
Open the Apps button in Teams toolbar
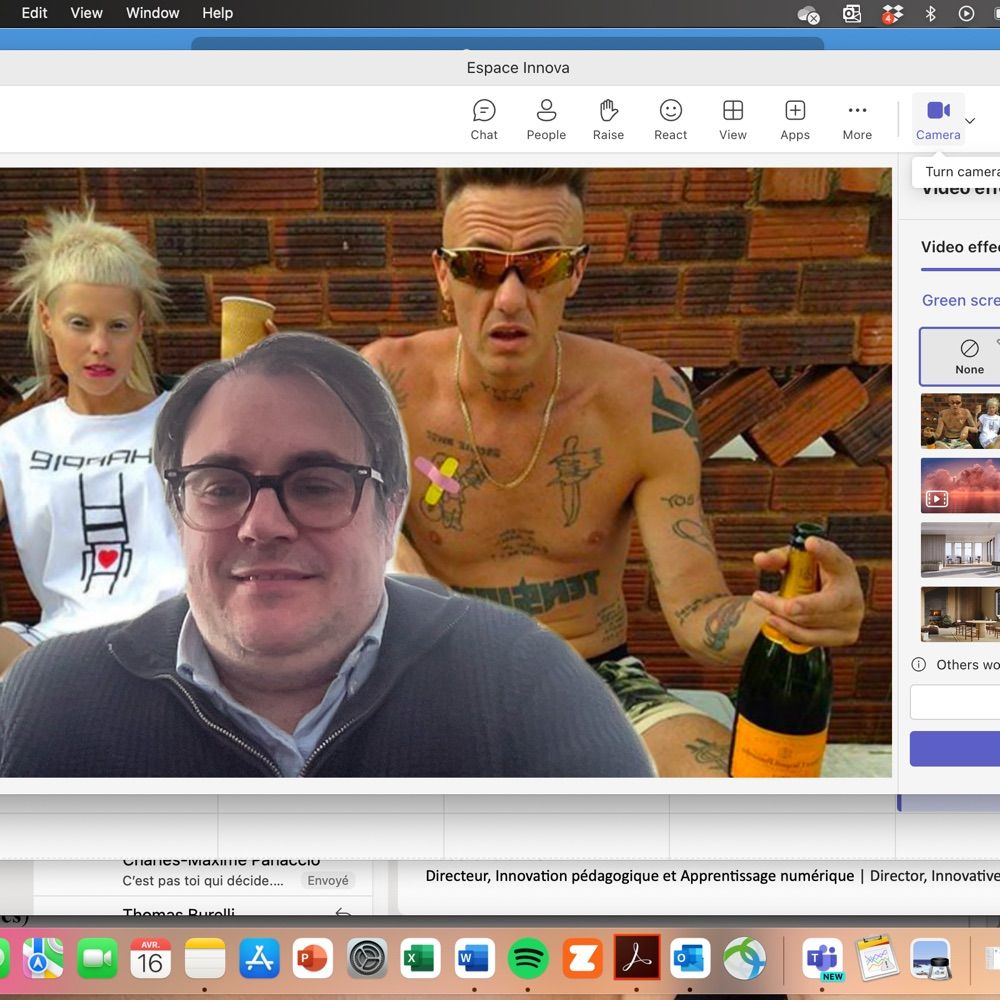(795, 119)
